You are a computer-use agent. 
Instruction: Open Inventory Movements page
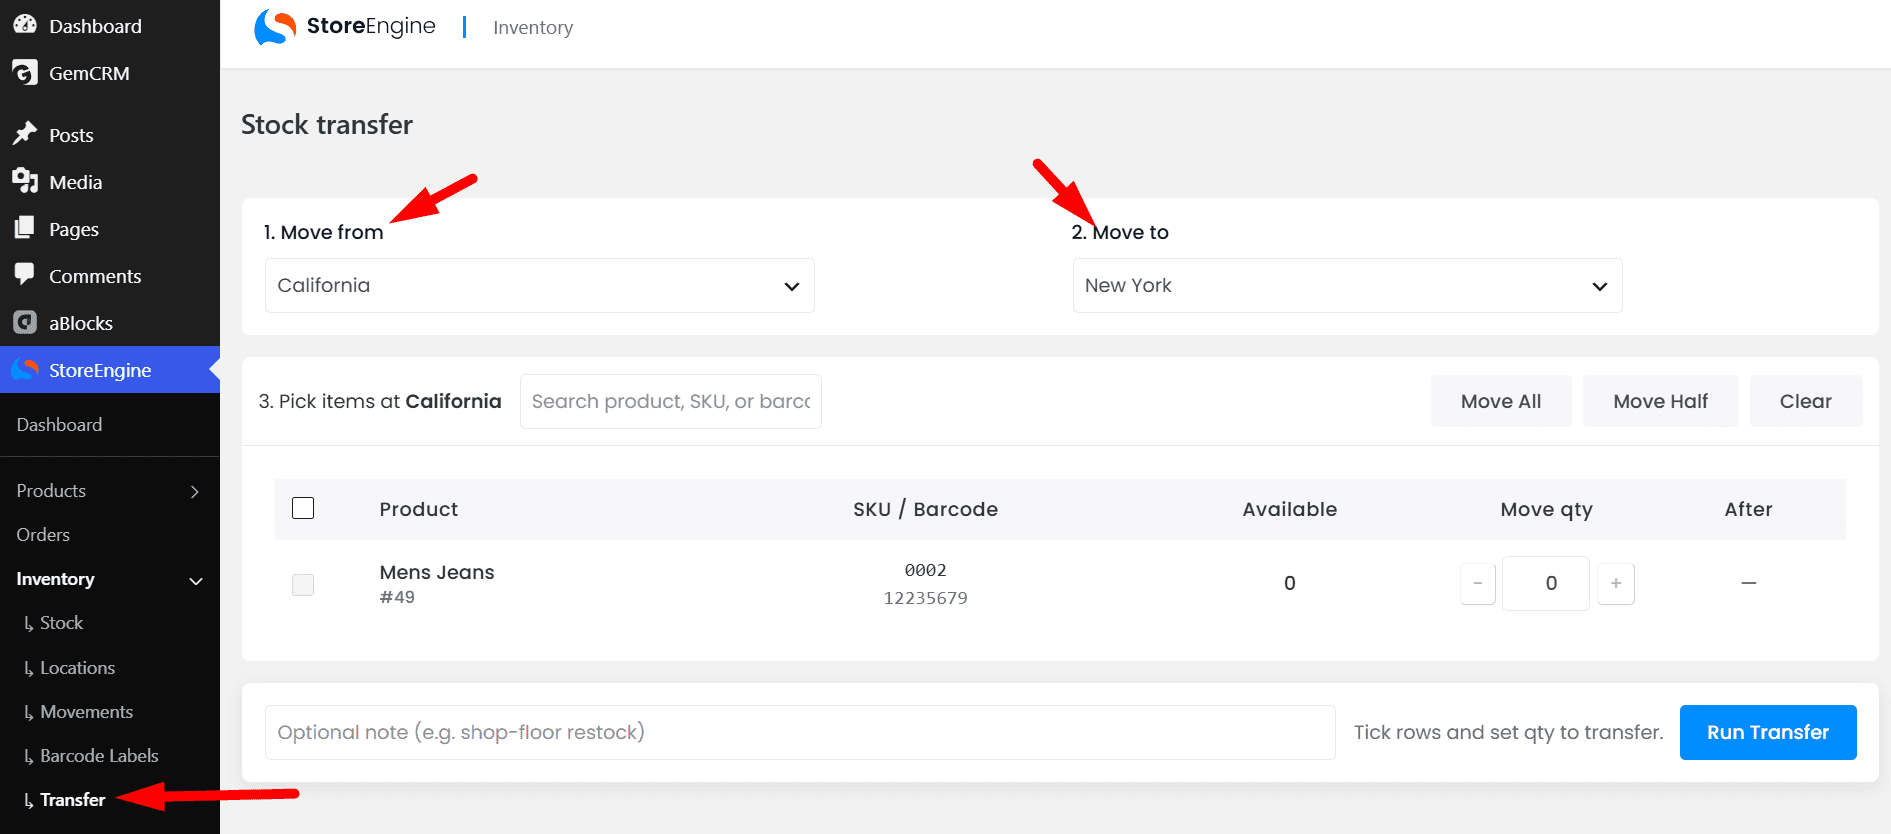click(x=86, y=712)
